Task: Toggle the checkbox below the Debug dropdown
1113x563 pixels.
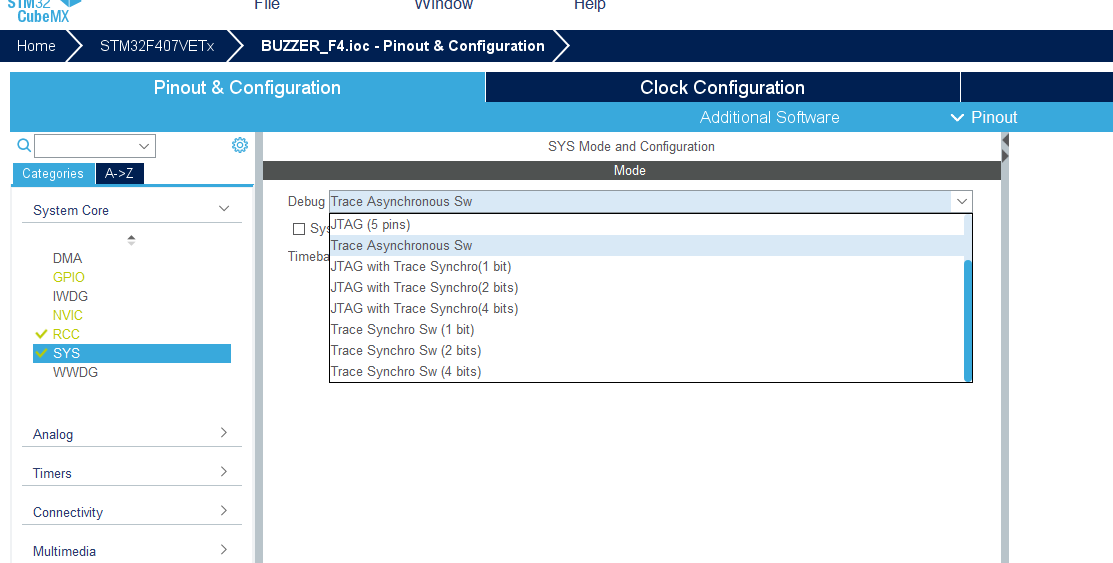Action: coord(298,229)
